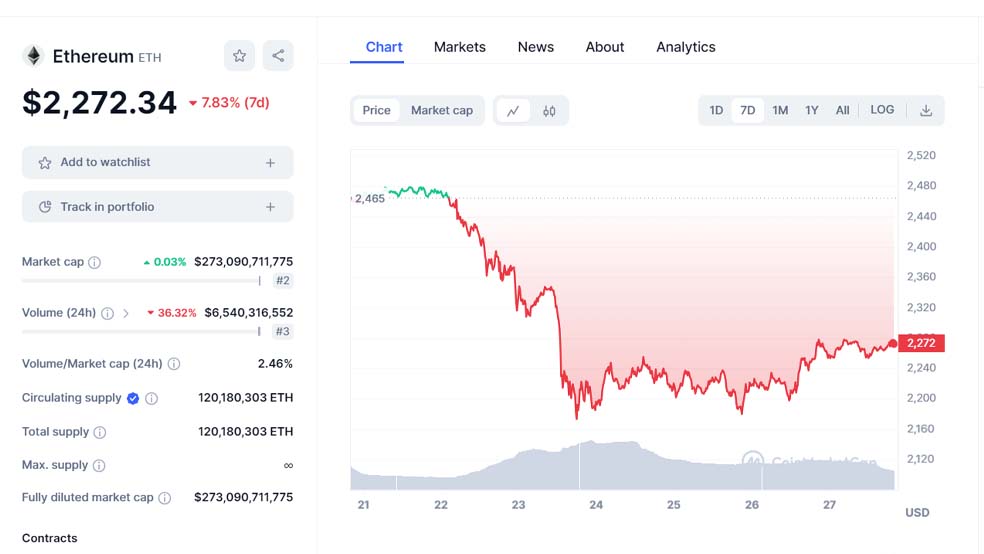
Task: Expand Add to watlist plus sign
Action: 270,162
